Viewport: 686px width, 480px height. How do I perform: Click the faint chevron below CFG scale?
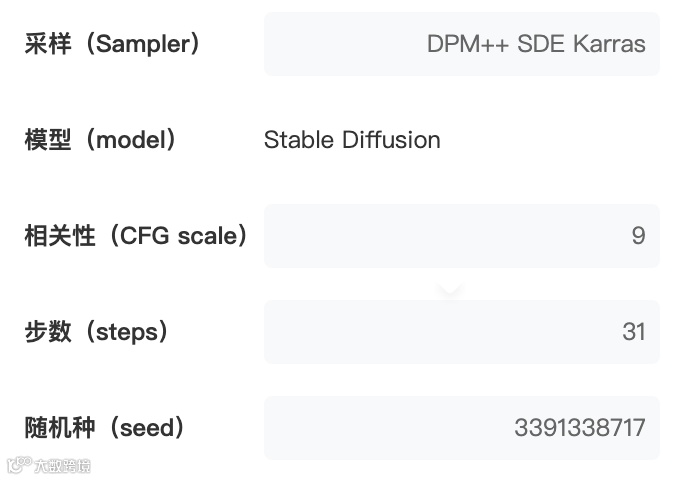point(451,291)
